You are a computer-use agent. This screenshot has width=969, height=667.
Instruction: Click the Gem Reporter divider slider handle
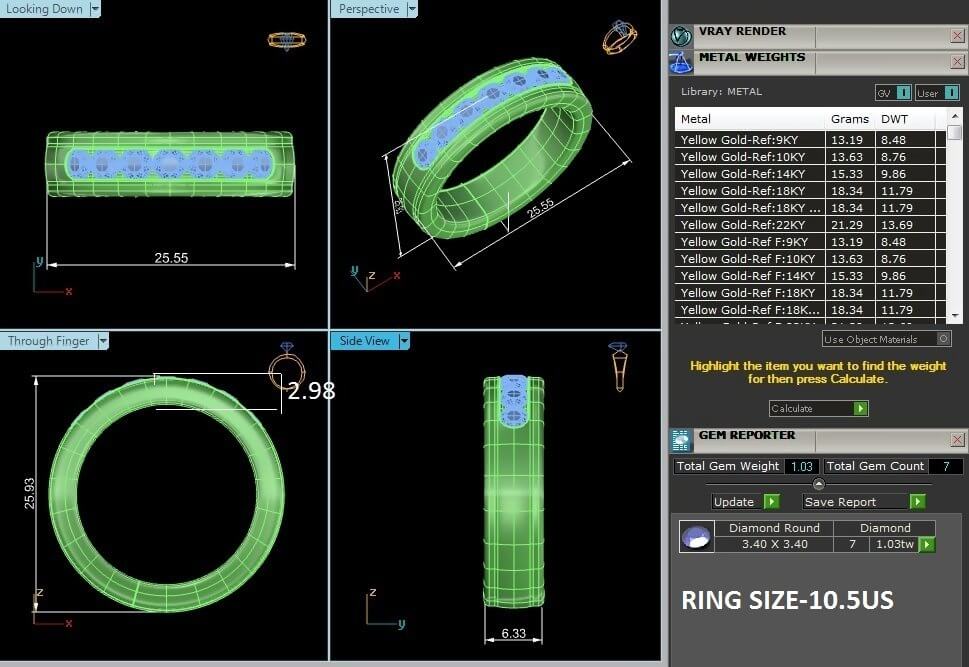click(x=819, y=484)
